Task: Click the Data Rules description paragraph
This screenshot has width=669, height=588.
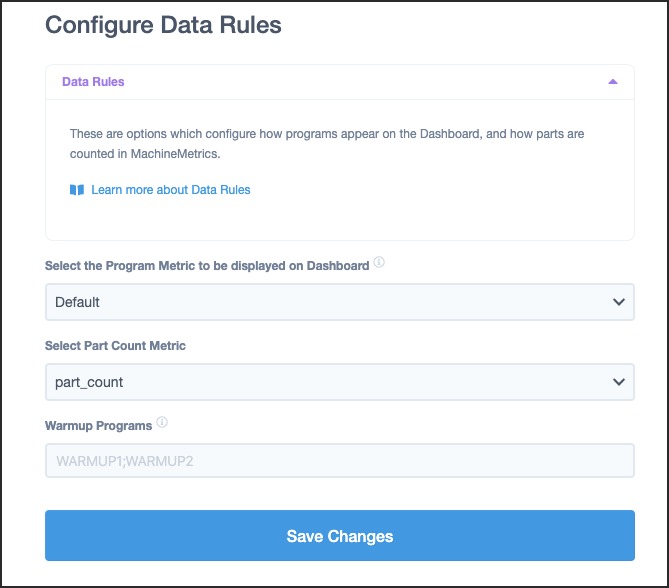Action: pos(327,144)
